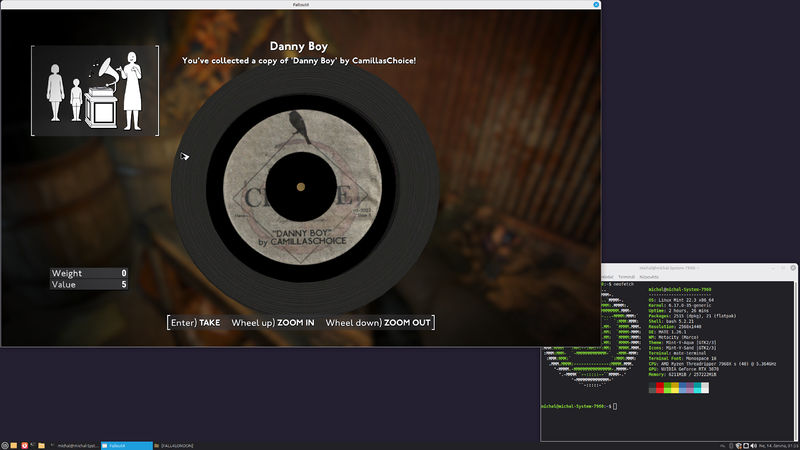Click the brass spindle at the record center
This screenshot has height=450, width=800.
coord(301,187)
